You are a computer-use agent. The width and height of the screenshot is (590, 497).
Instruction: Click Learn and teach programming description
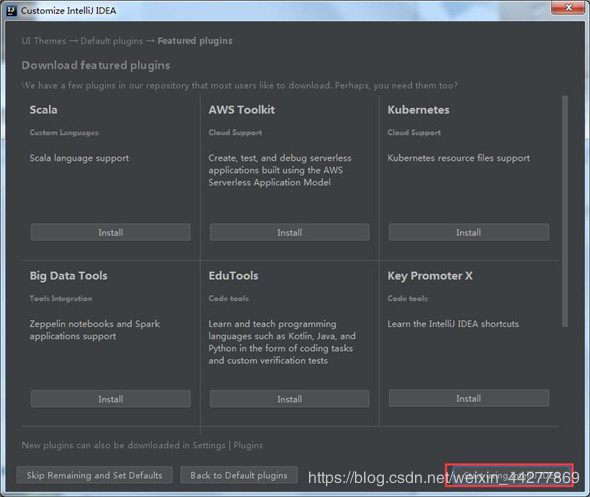282,342
